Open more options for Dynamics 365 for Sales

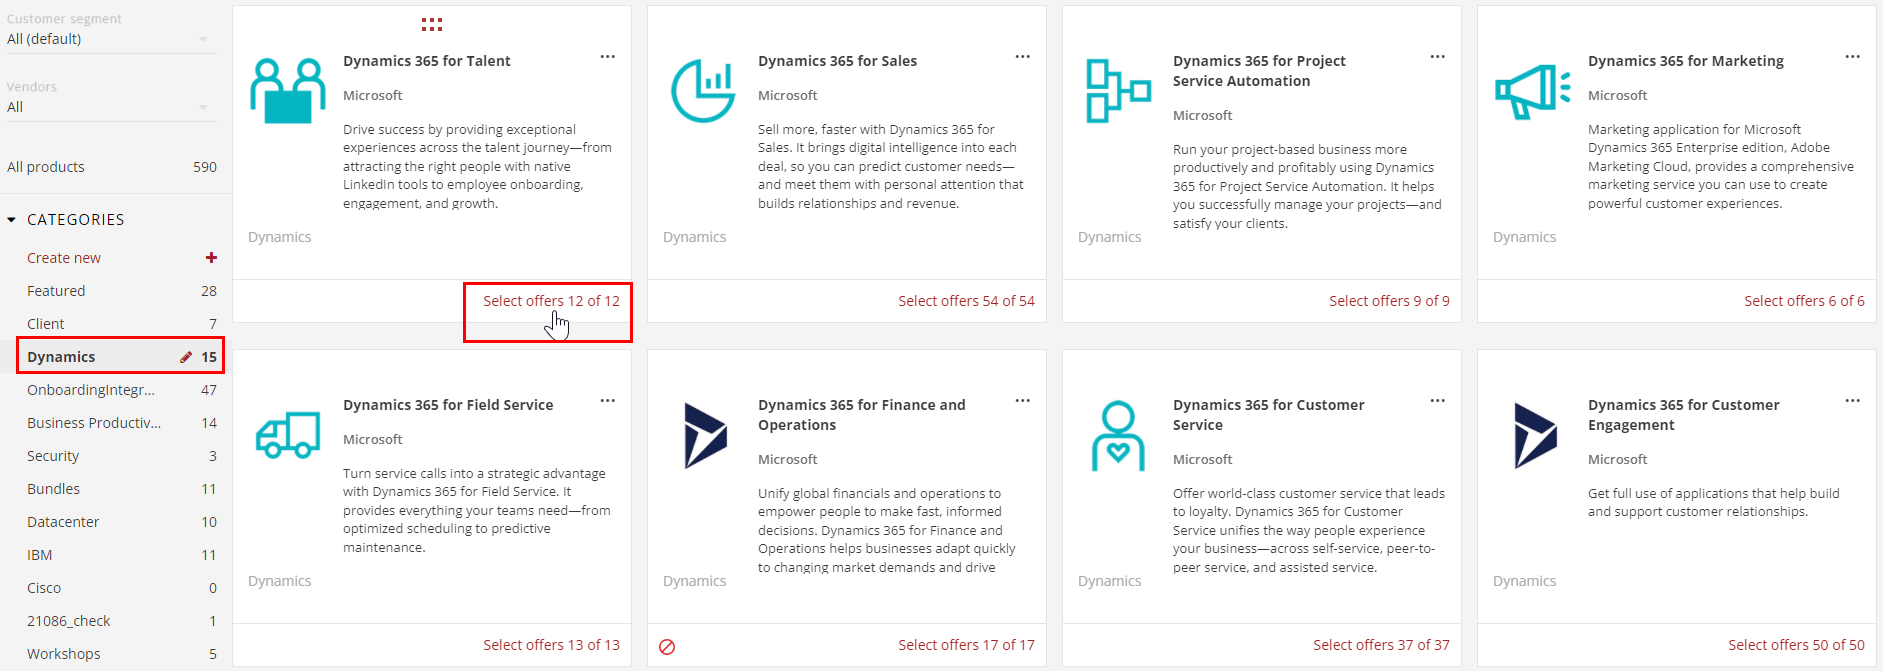[x=1023, y=57]
